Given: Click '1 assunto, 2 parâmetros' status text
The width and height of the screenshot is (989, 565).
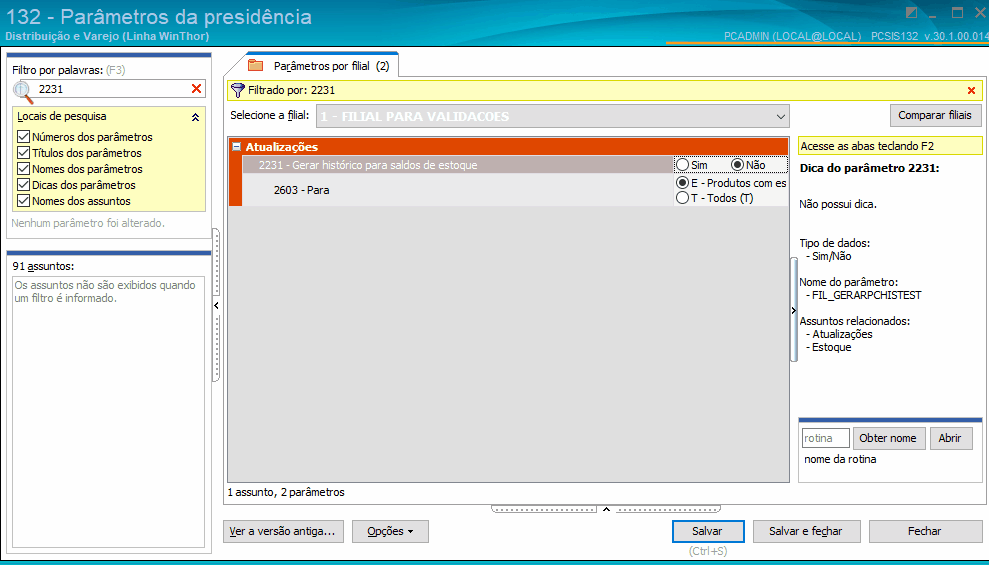Looking at the screenshot, I should click(286, 492).
